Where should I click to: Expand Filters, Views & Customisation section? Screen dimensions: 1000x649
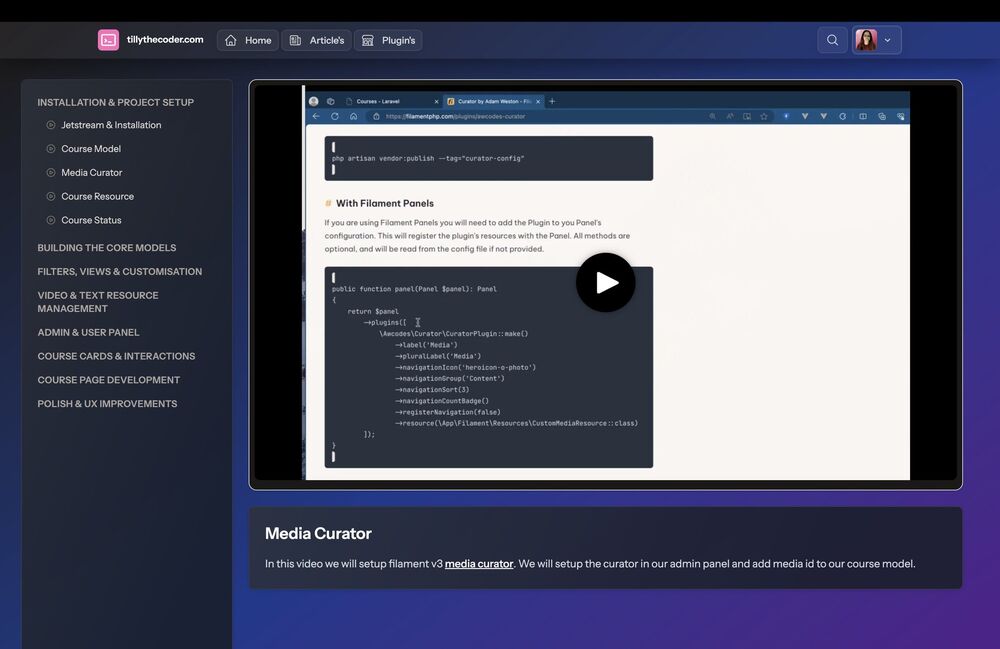click(x=120, y=272)
